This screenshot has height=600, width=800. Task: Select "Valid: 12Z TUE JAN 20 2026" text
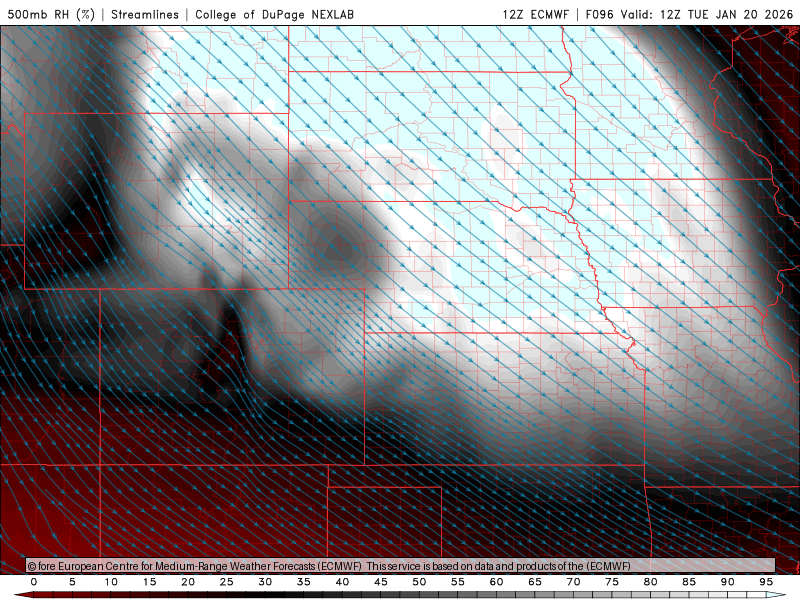pyautogui.click(x=706, y=14)
